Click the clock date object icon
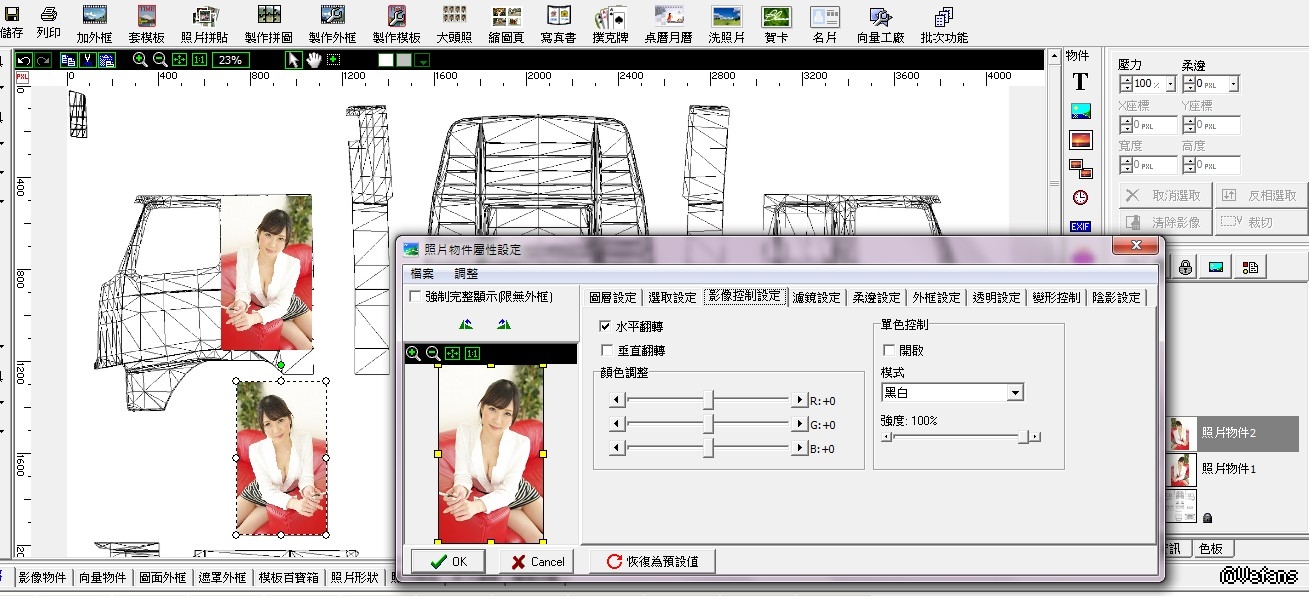This screenshot has height=596, width=1309. coord(1080,198)
